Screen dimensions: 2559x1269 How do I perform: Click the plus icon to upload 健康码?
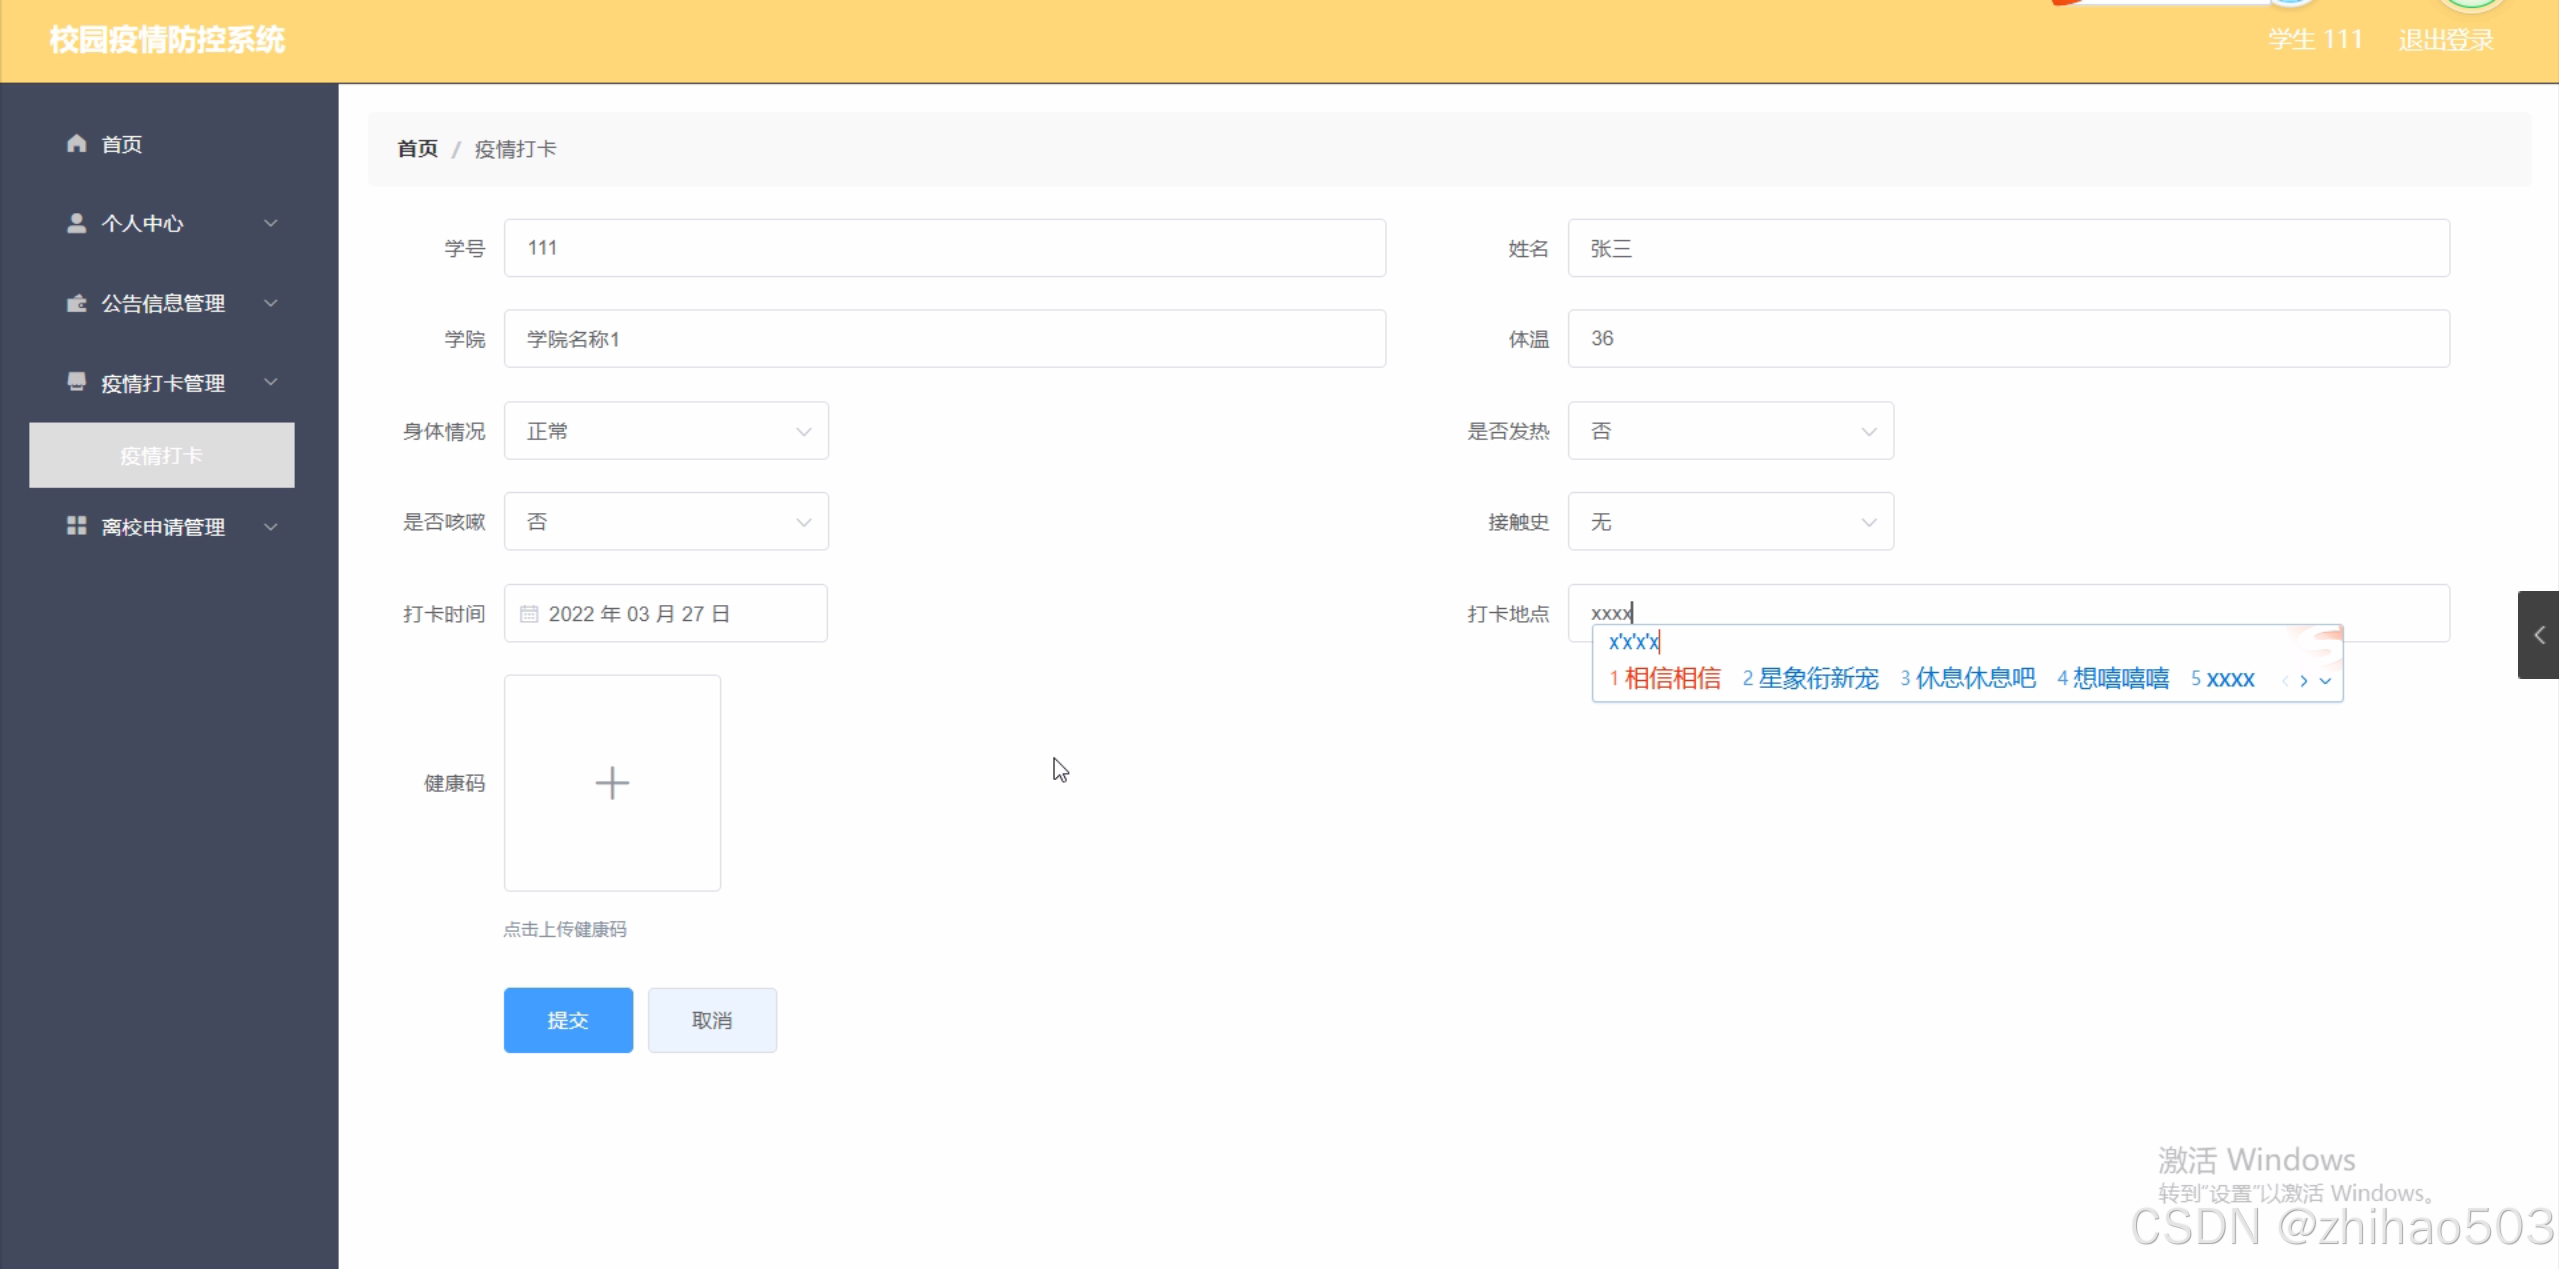tap(612, 783)
